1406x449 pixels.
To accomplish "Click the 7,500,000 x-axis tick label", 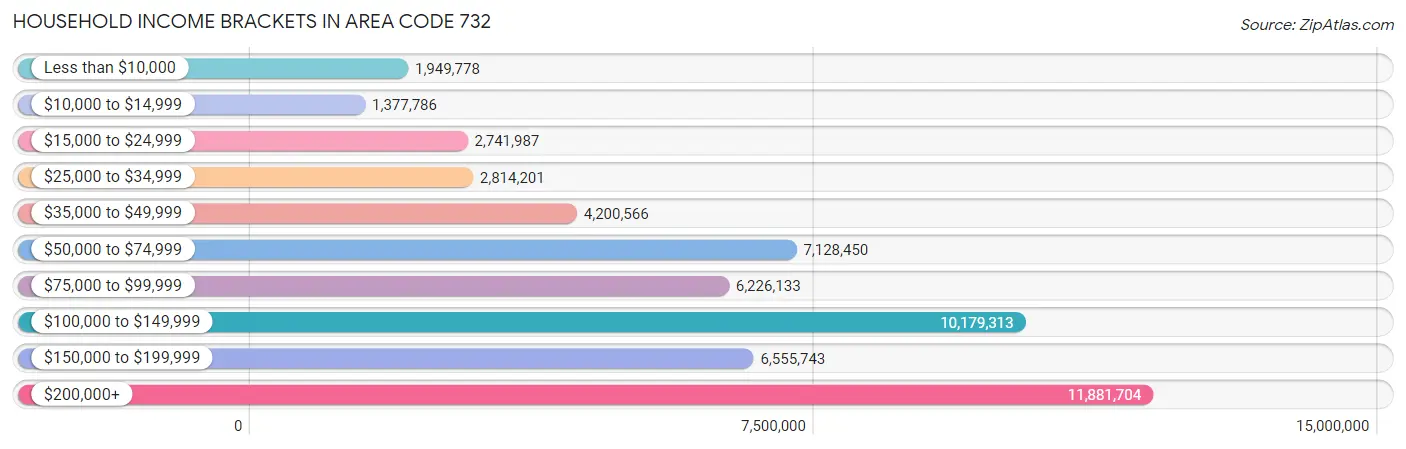I will 773,426.
